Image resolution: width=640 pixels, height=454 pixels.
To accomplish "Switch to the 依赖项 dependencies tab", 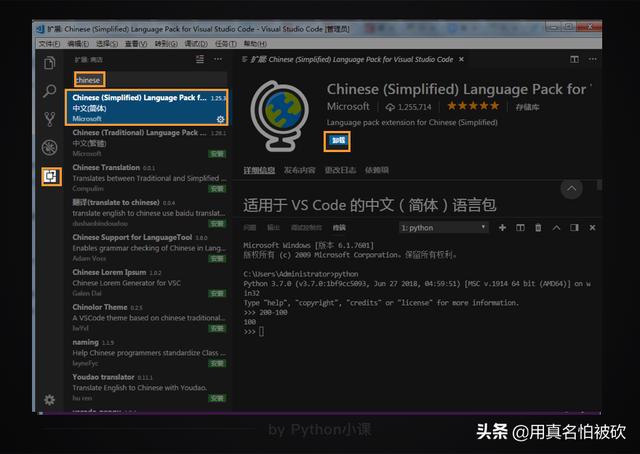I will coord(377,170).
